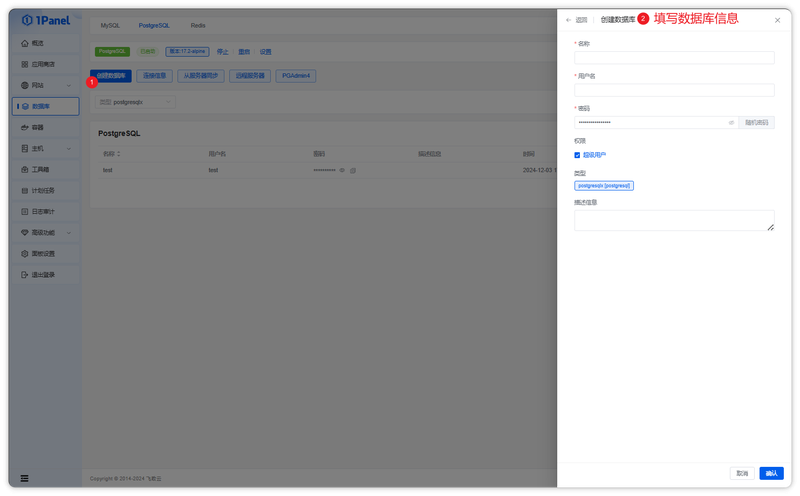Expand the 主机 host sidebar submenu

pyautogui.click(x=69, y=148)
